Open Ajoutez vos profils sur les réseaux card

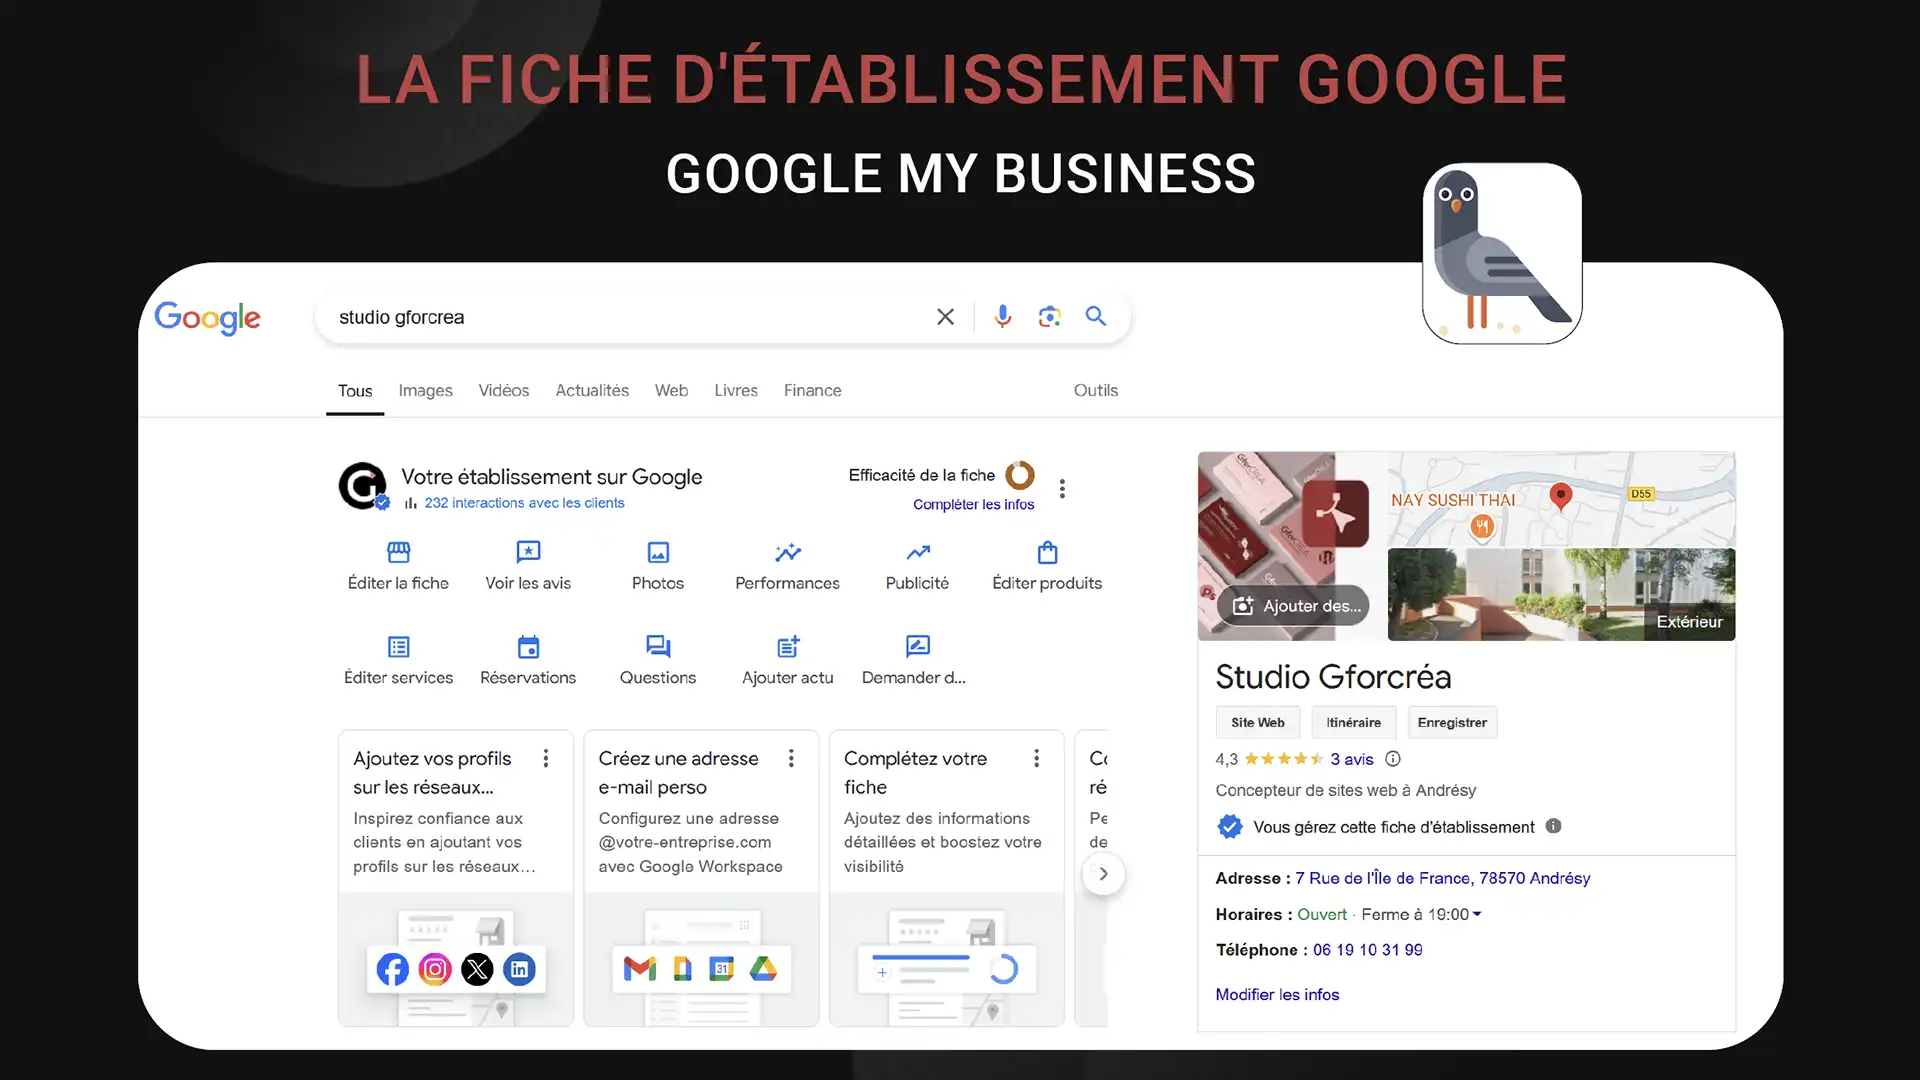(x=456, y=878)
